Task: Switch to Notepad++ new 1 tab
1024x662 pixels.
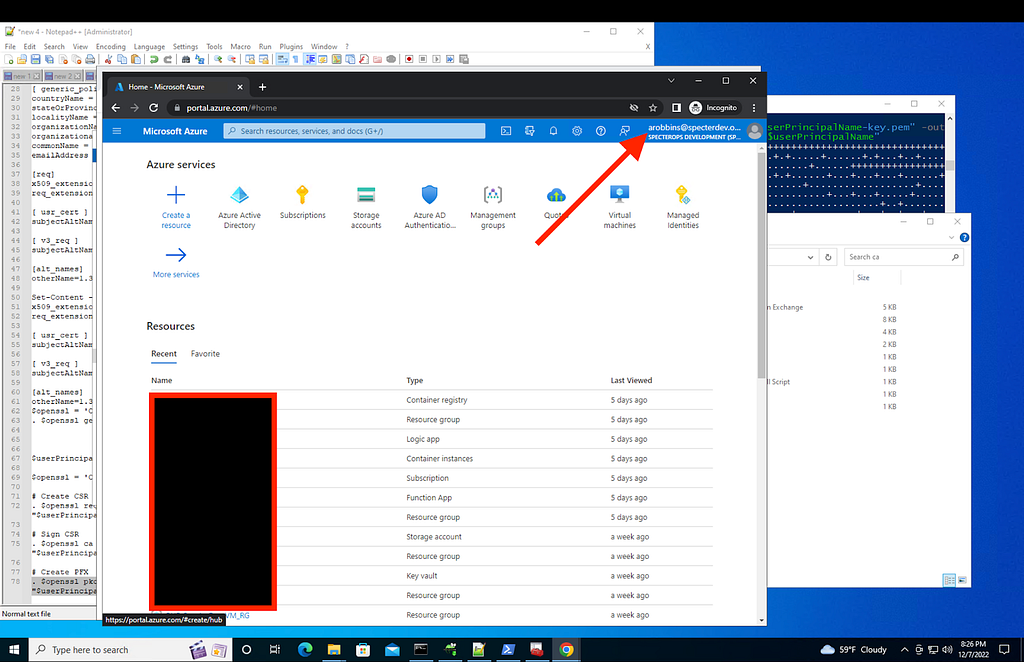Action: tap(22, 76)
